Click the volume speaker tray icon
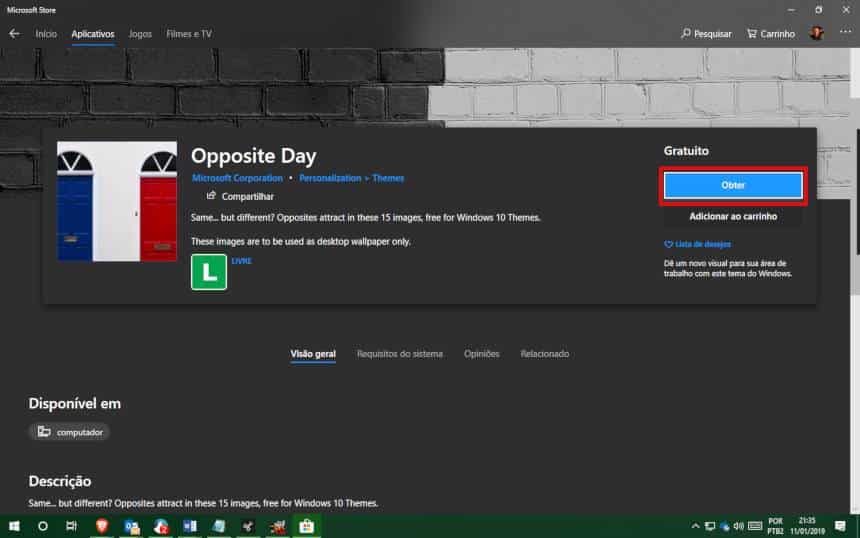The image size is (860, 538). pos(739,526)
